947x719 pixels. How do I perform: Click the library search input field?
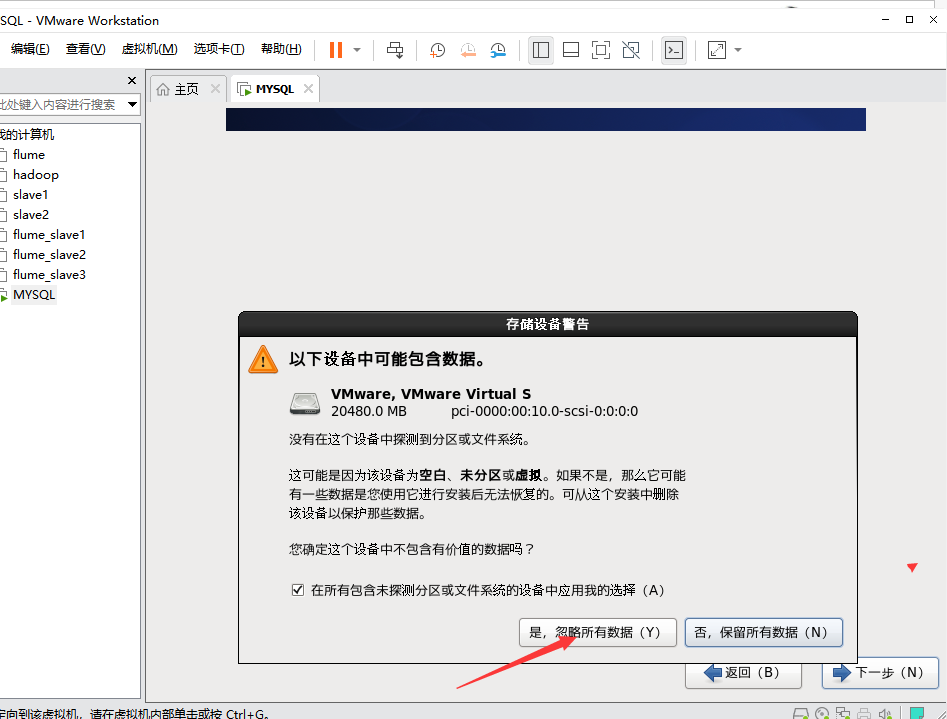click(x=60, y=105)
